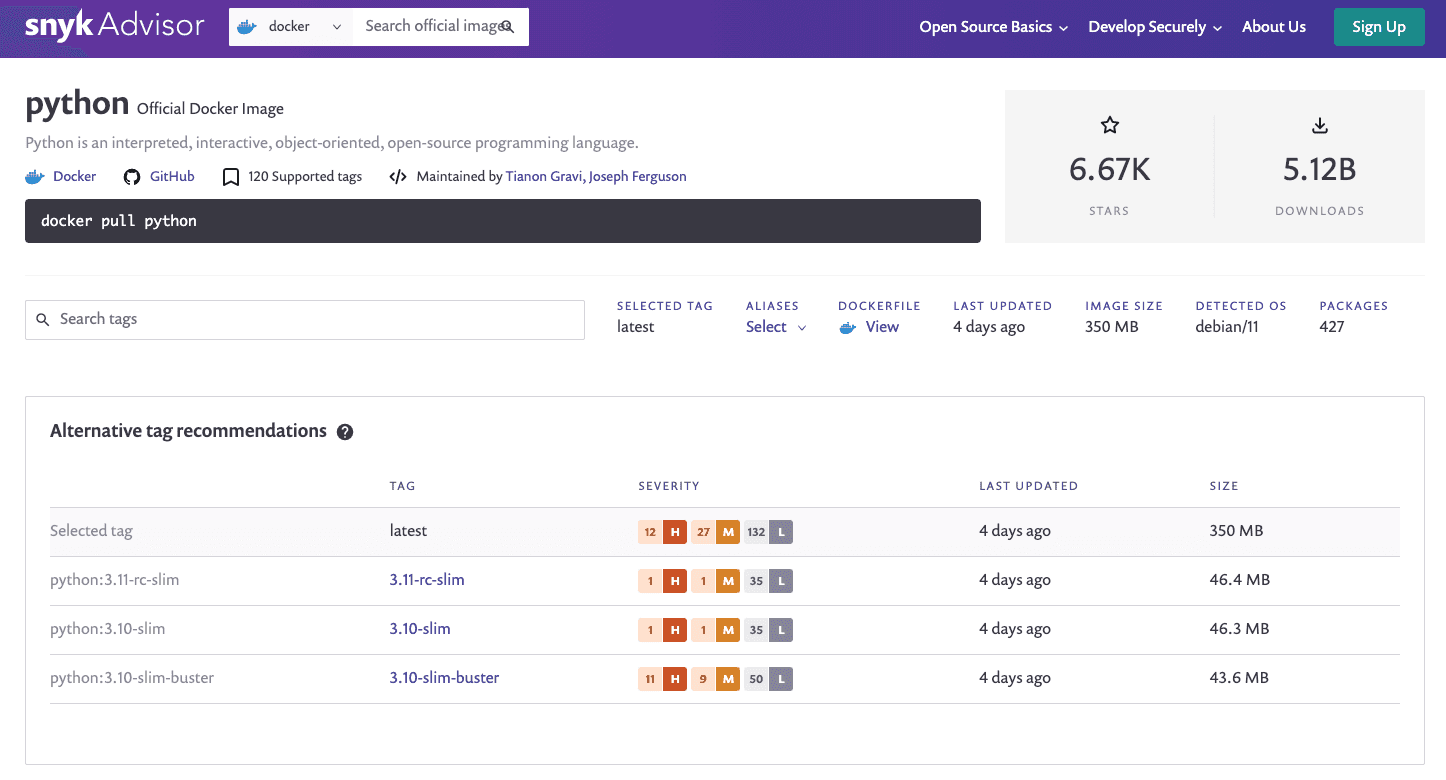Select the 3.10-slim-buster tag link
Image resolution: width=1446 pixels, height=780 pixels.
pyautogui.click(x=444, y=678)
